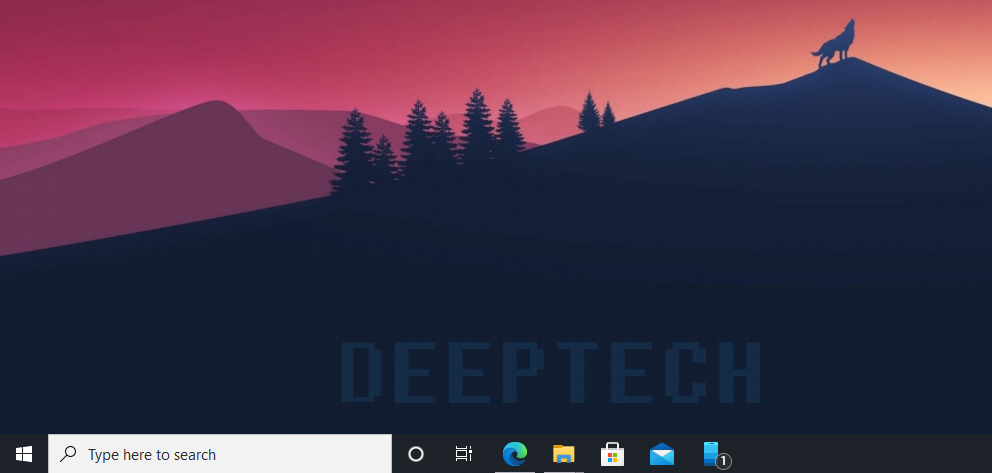Click the 'Type here to search' box
The image size is (992, 473).
coord(220,454)
